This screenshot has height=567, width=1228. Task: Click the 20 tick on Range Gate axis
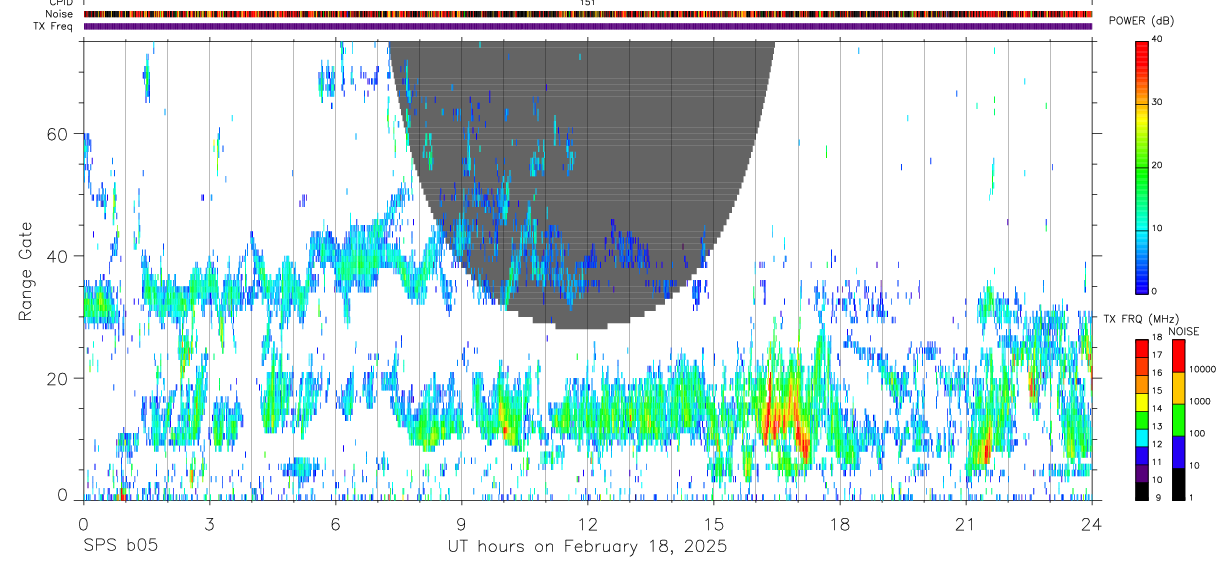pos(58,378)
